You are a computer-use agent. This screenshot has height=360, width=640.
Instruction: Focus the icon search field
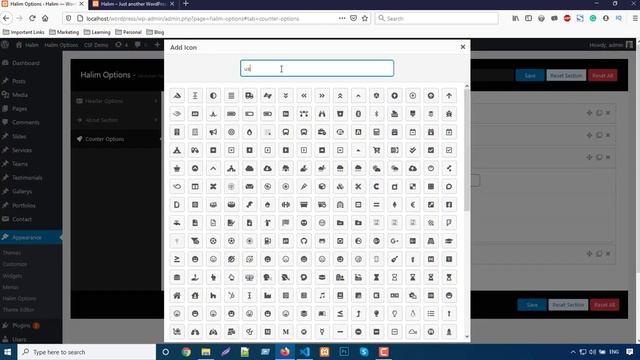pyautogui.click(x=317, y=69)
